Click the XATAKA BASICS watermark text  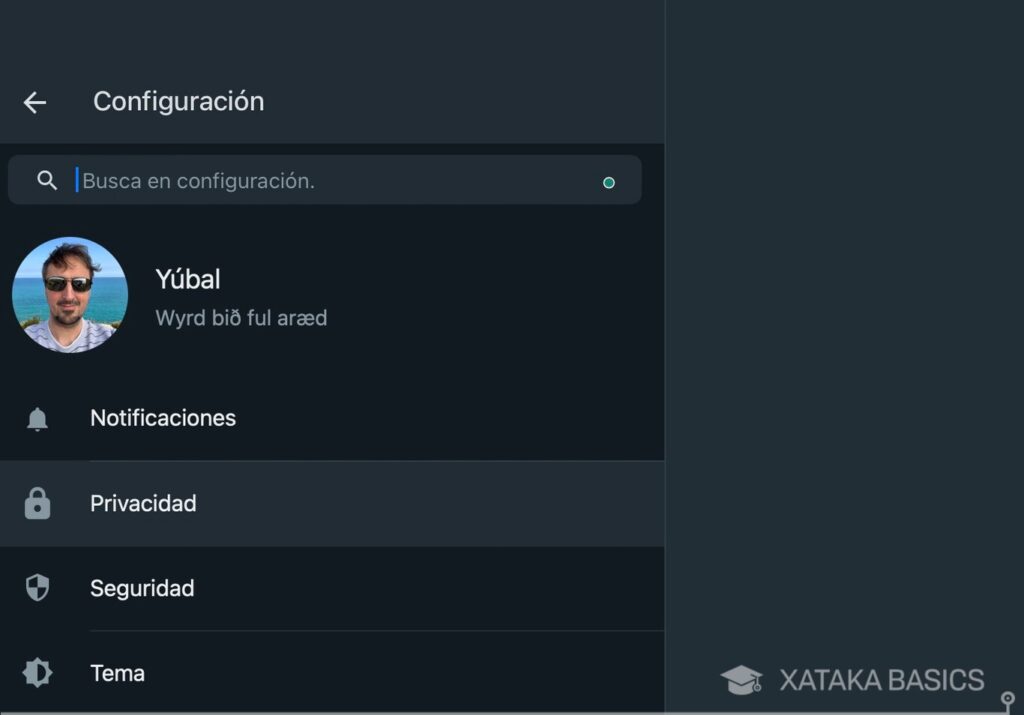[881, 680]
